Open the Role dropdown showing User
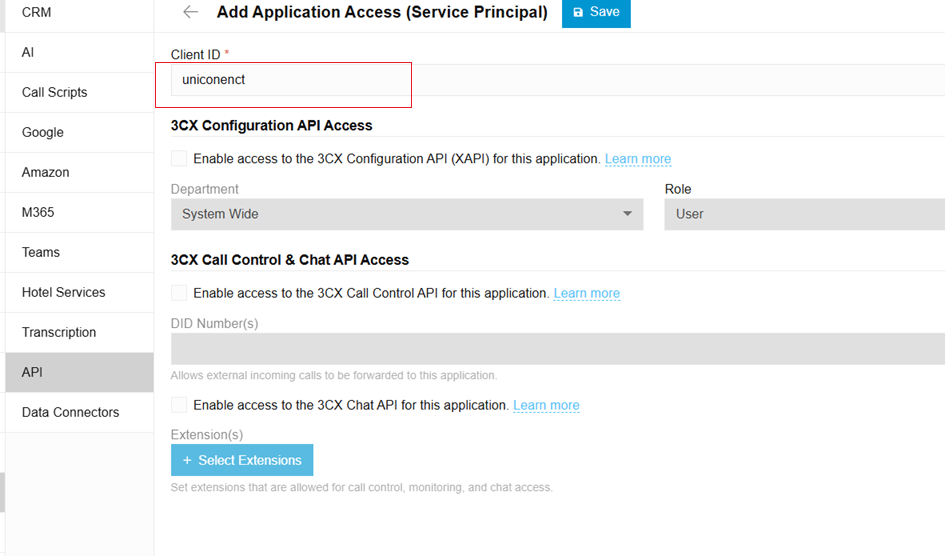945x556 pixels. (803, 214)
